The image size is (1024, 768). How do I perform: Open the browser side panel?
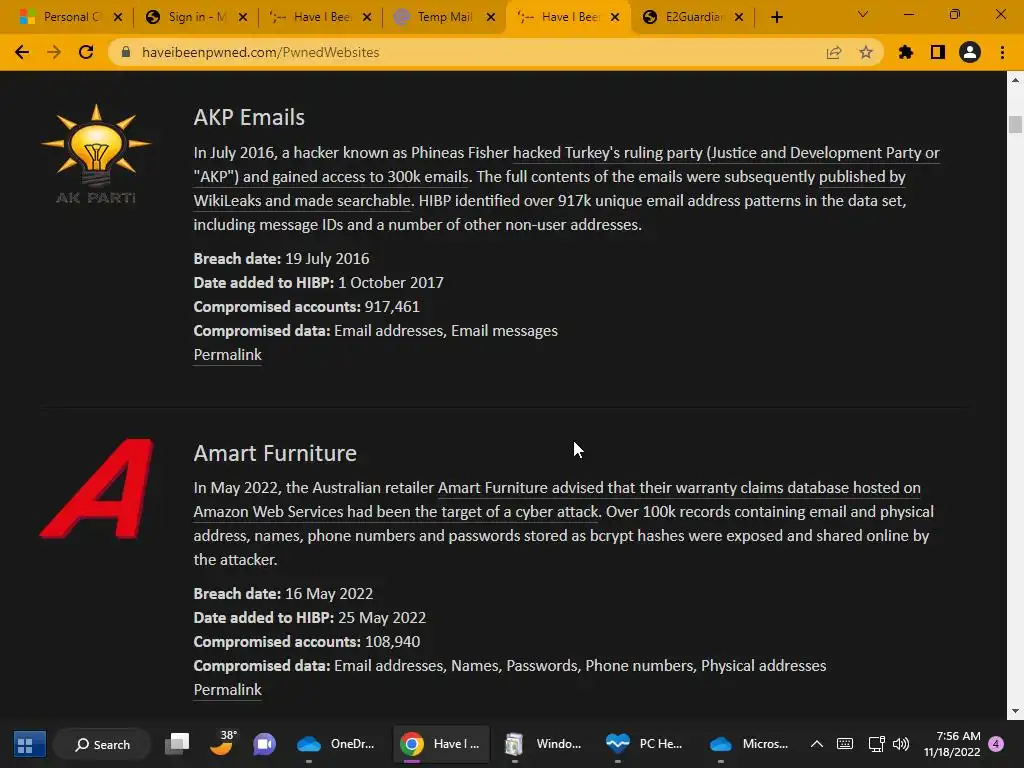(938, 52)
